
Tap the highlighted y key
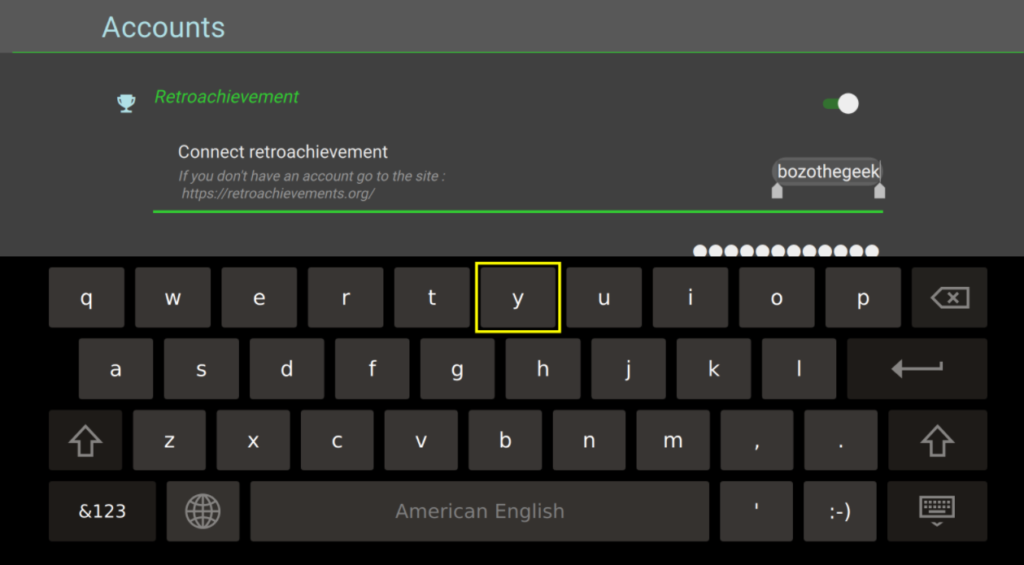[518, 298]
